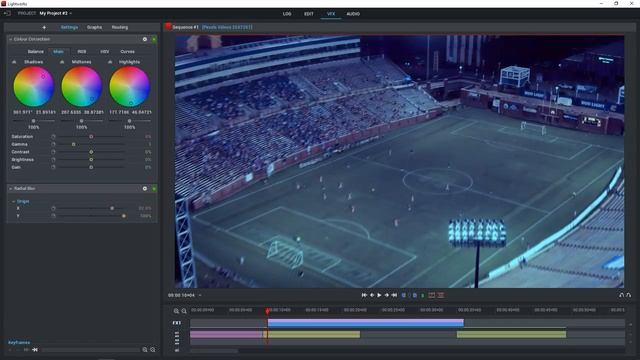Click the red Sequence #1 record icon

click(x=168, y=27)
